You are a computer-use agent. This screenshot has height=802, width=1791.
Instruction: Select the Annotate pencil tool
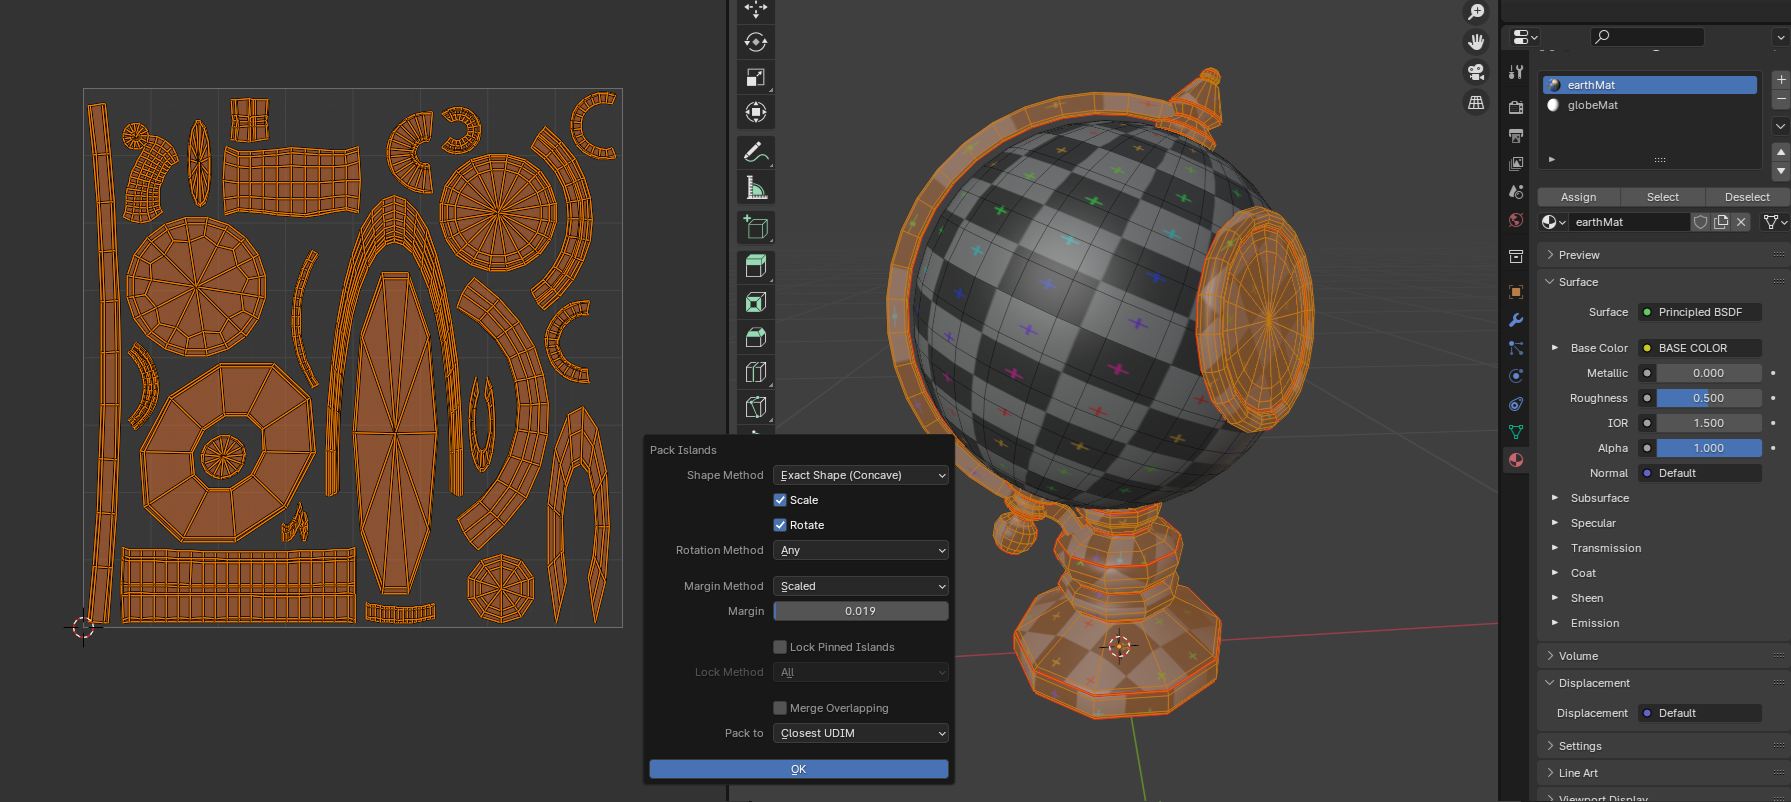[x=756, y=152]
